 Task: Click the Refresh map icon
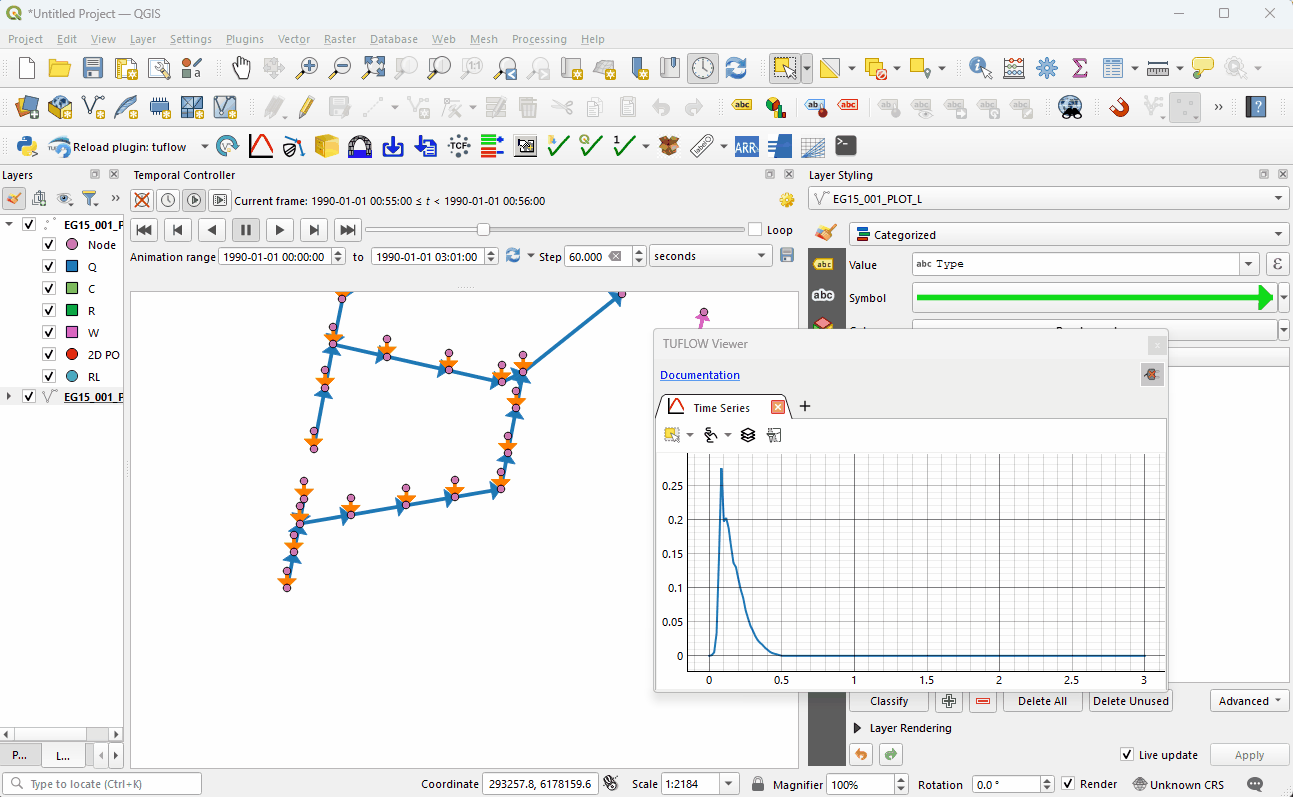pyautogui.click(x=736, y=68)
